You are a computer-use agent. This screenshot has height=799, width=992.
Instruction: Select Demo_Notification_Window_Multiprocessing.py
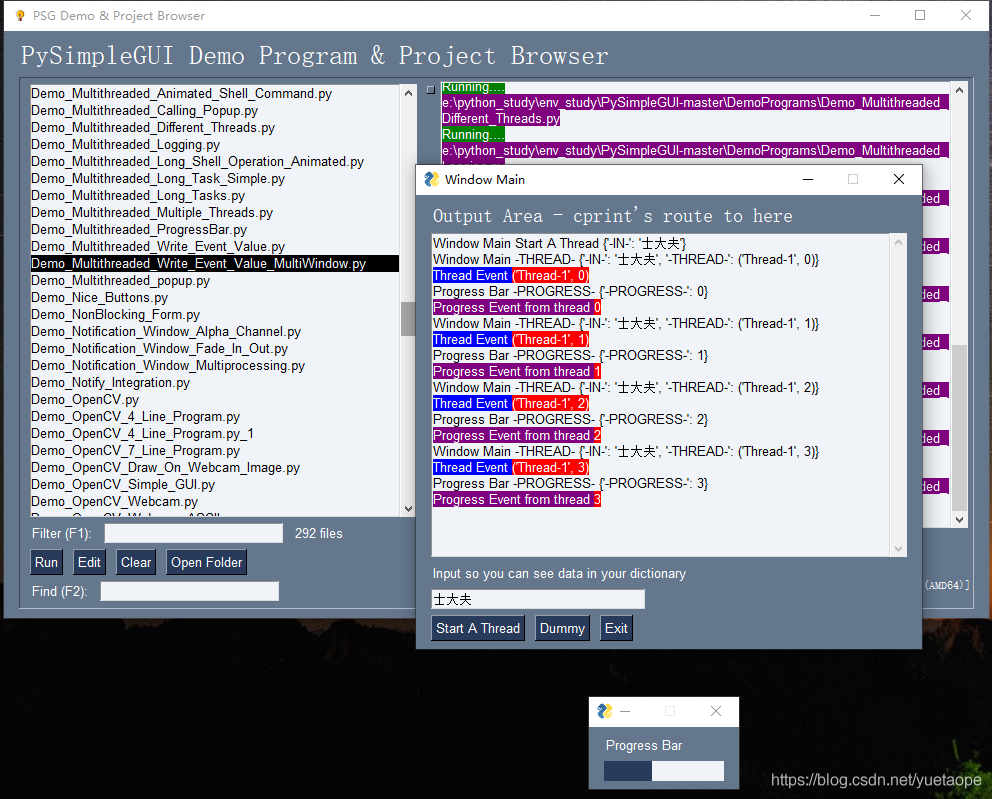tap(214, 366)
